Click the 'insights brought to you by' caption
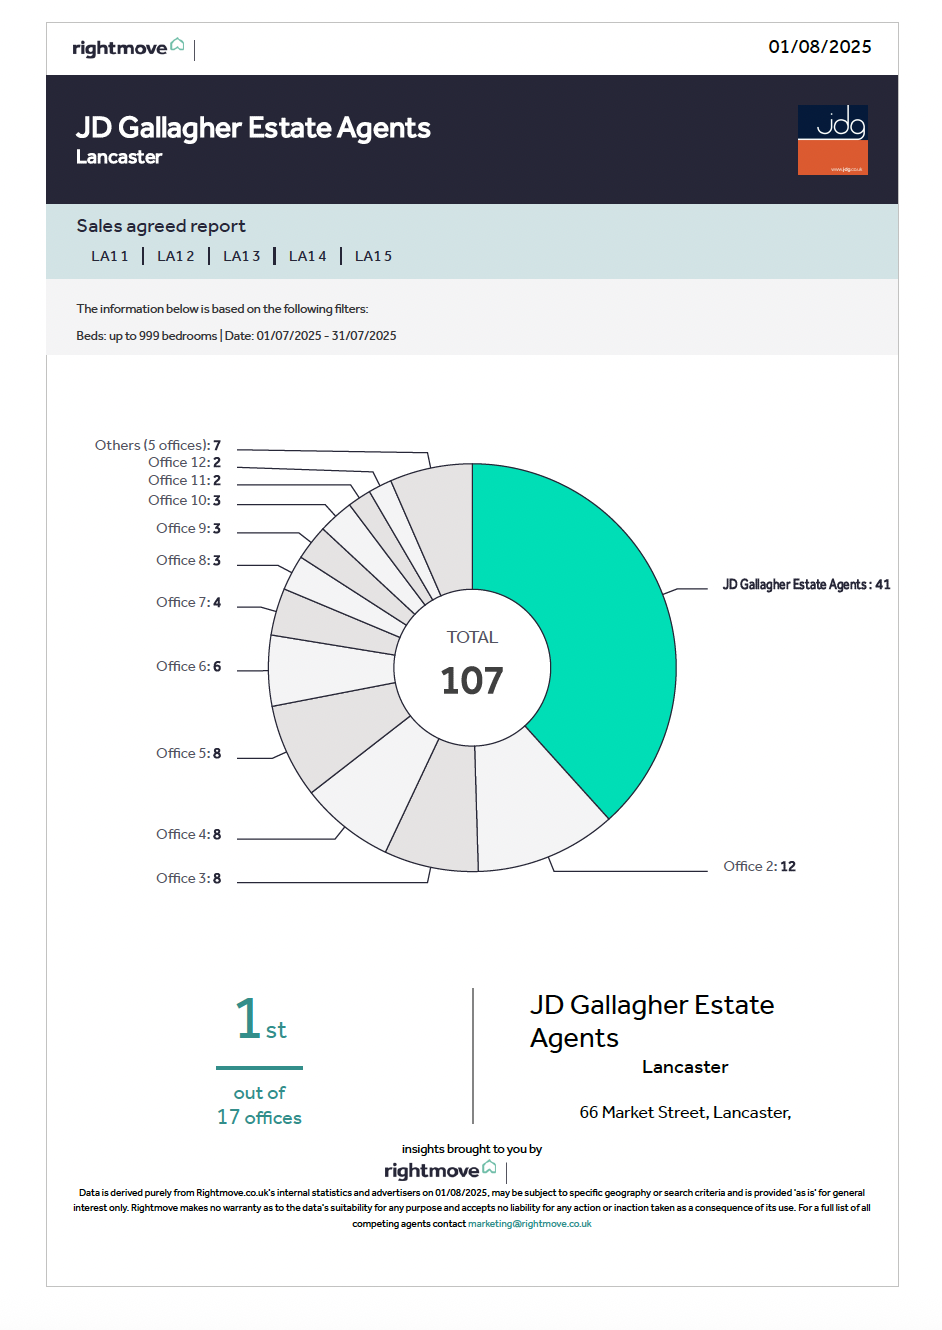The image size is (942, 1330). (x=472, y=1149)
